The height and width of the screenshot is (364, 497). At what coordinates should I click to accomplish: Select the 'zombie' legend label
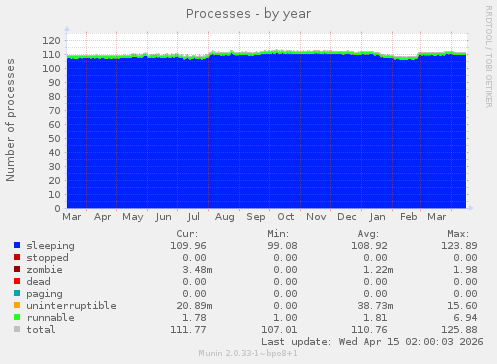pos(45,270)
